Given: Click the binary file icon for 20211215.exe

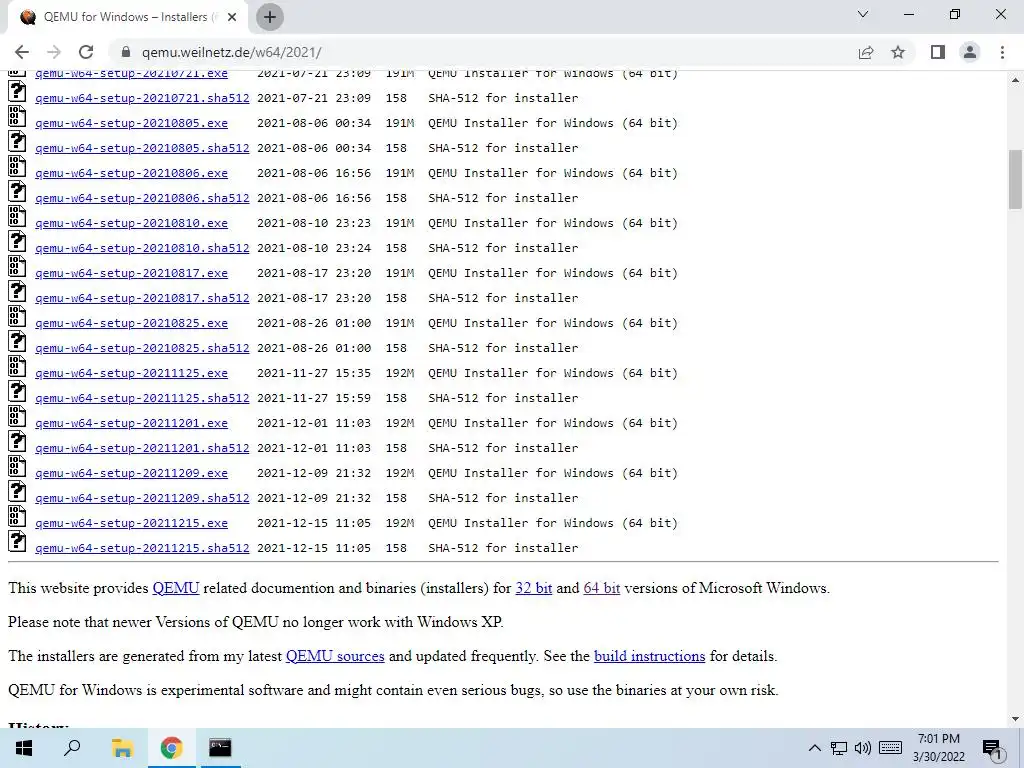Looking at the screenshot, I should pos(17,516).
